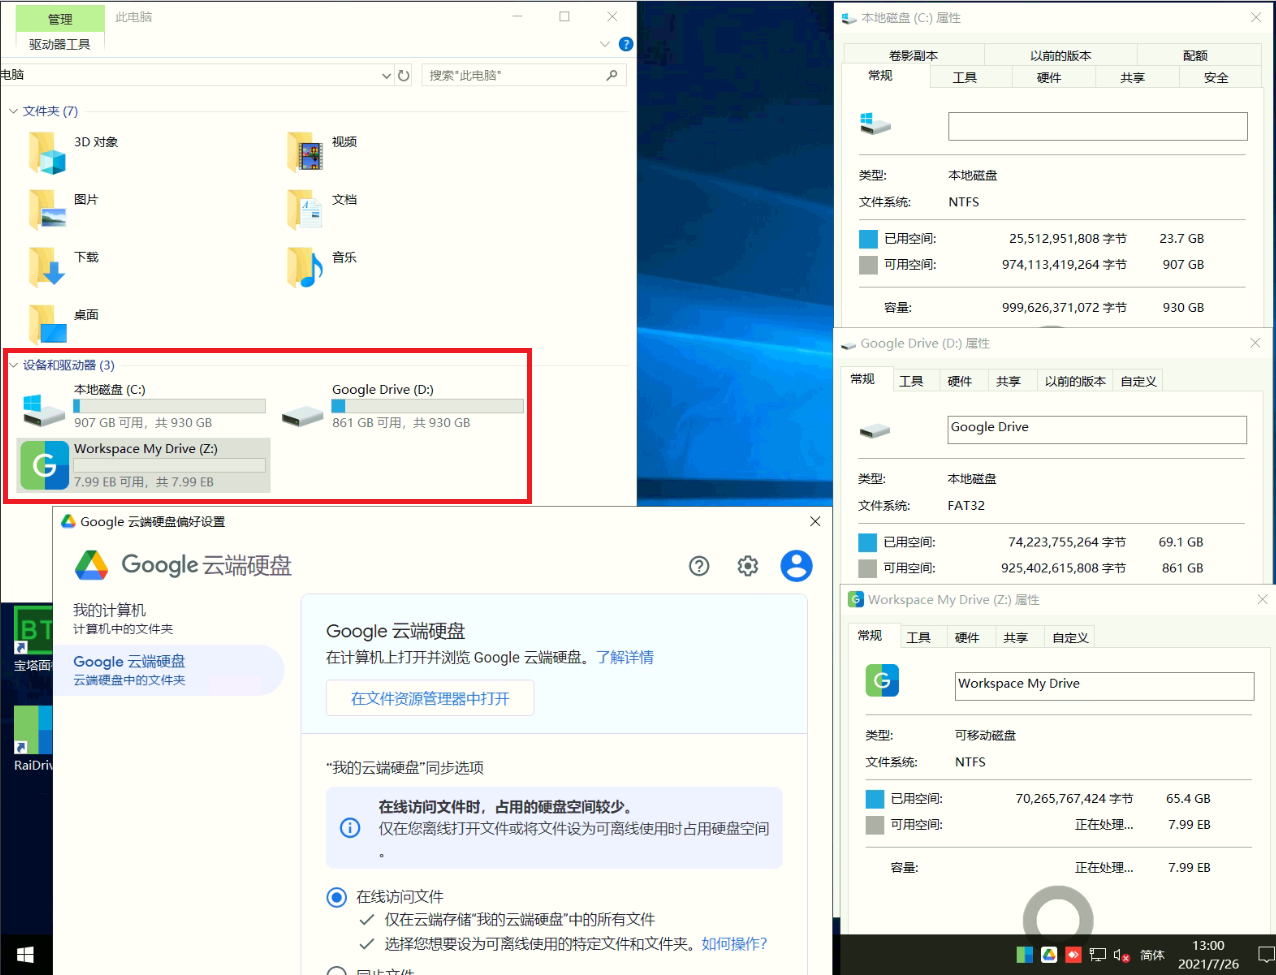Open the 管理 ribbon tab
This screenshot has width=1276, height=975.
60,19
